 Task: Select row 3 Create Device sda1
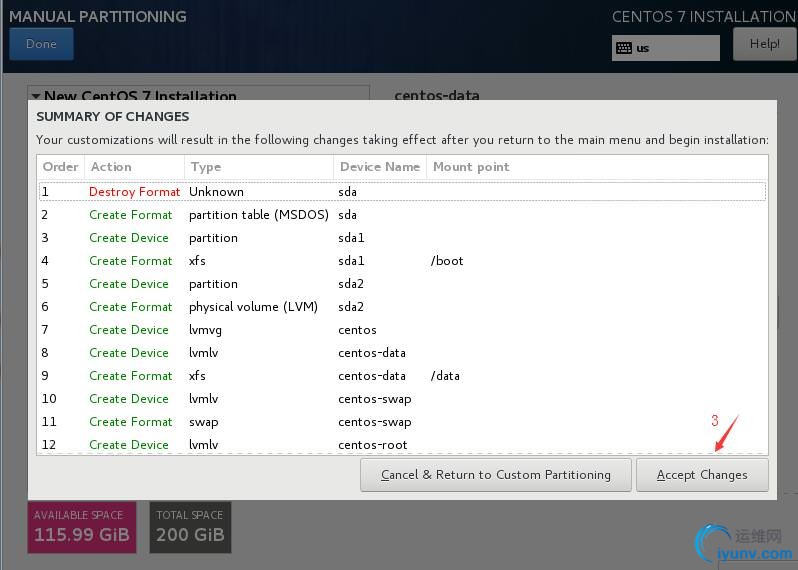point(402,238)
